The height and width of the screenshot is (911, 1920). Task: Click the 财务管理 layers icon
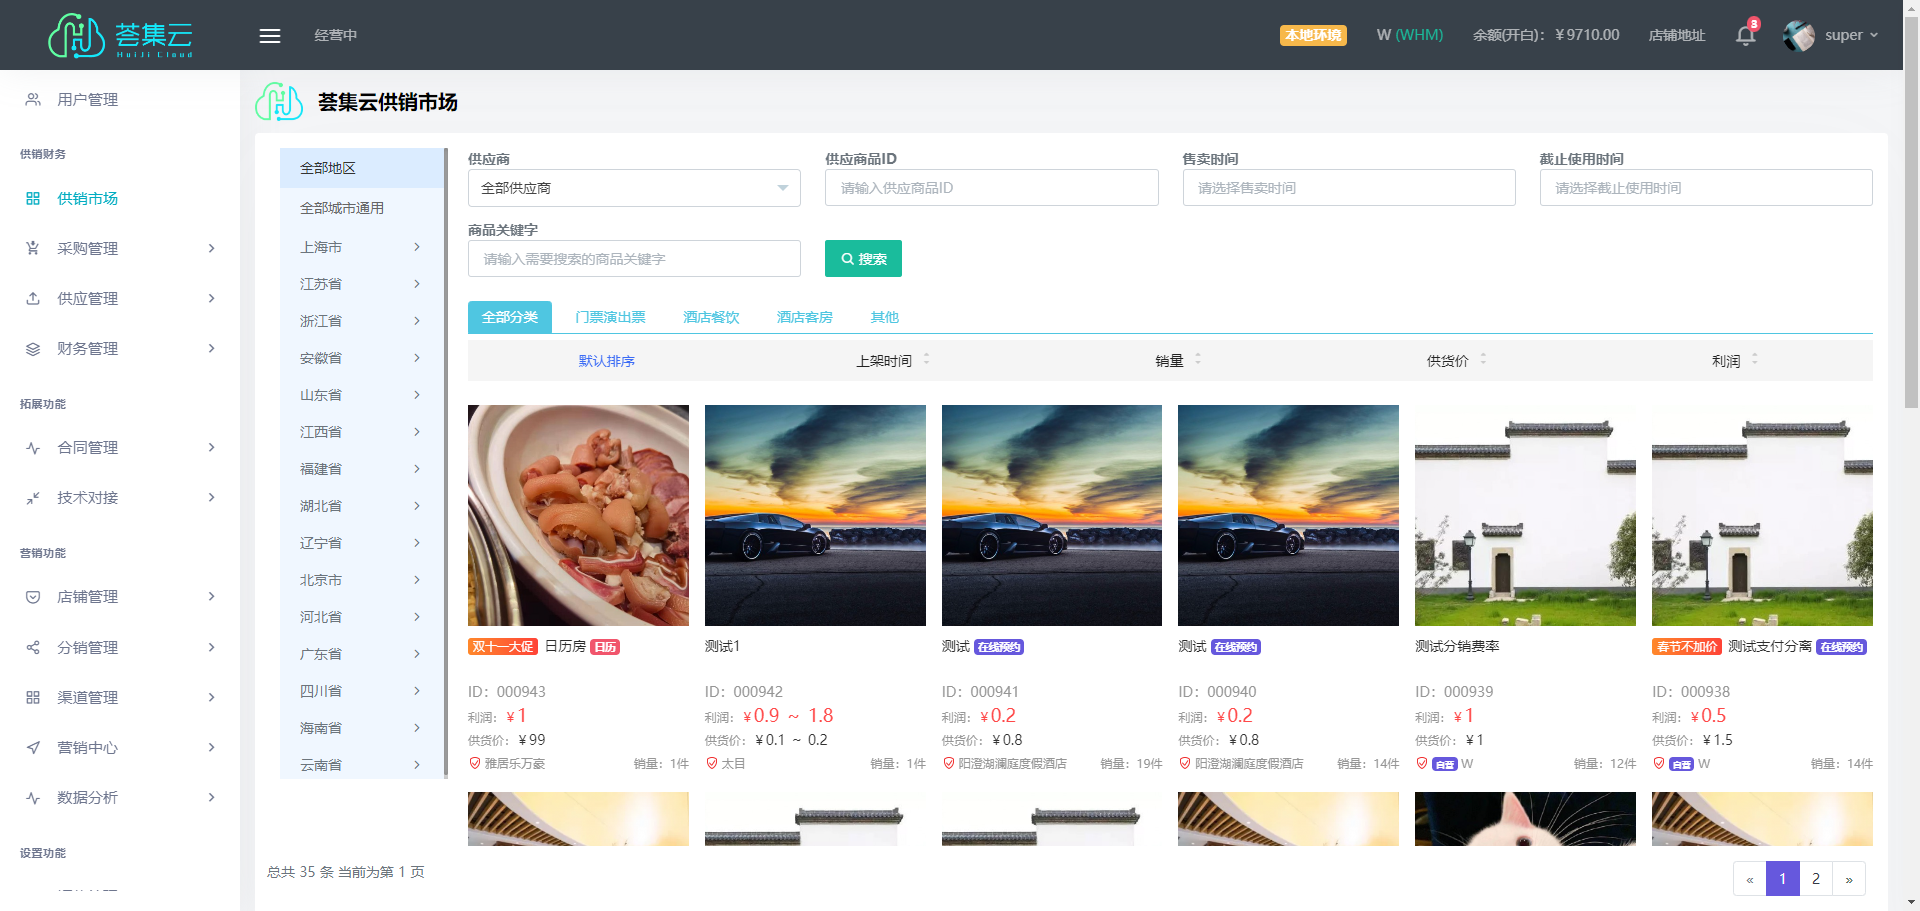click(x=33, y=349)
